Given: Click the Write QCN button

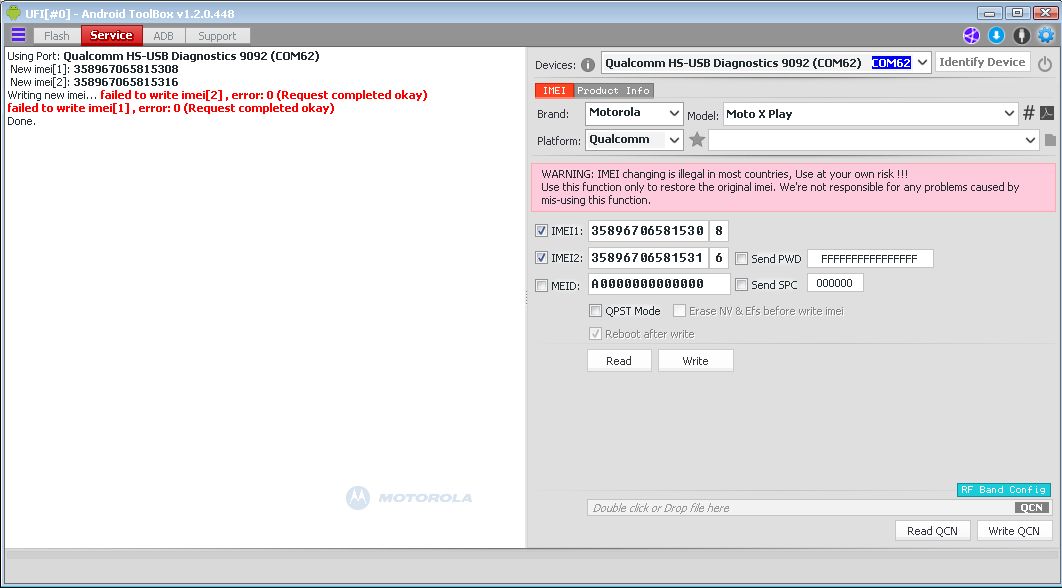Looking at the screenshot, I should coord(1014,530).
